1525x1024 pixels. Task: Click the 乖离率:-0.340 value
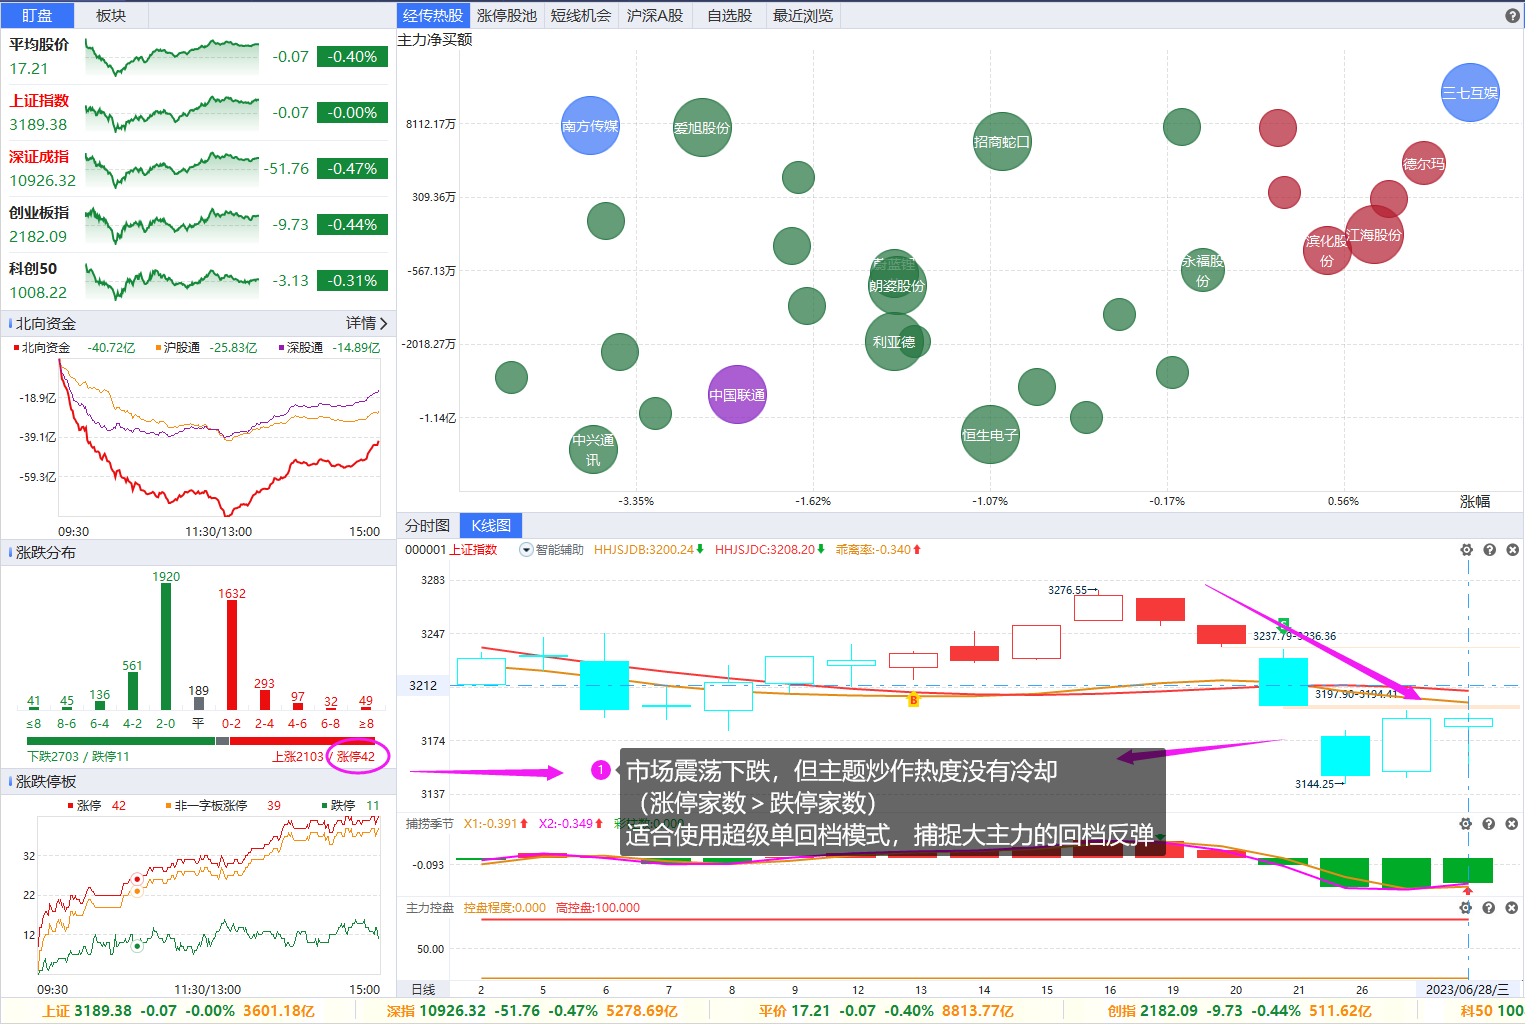click(878, 550)
